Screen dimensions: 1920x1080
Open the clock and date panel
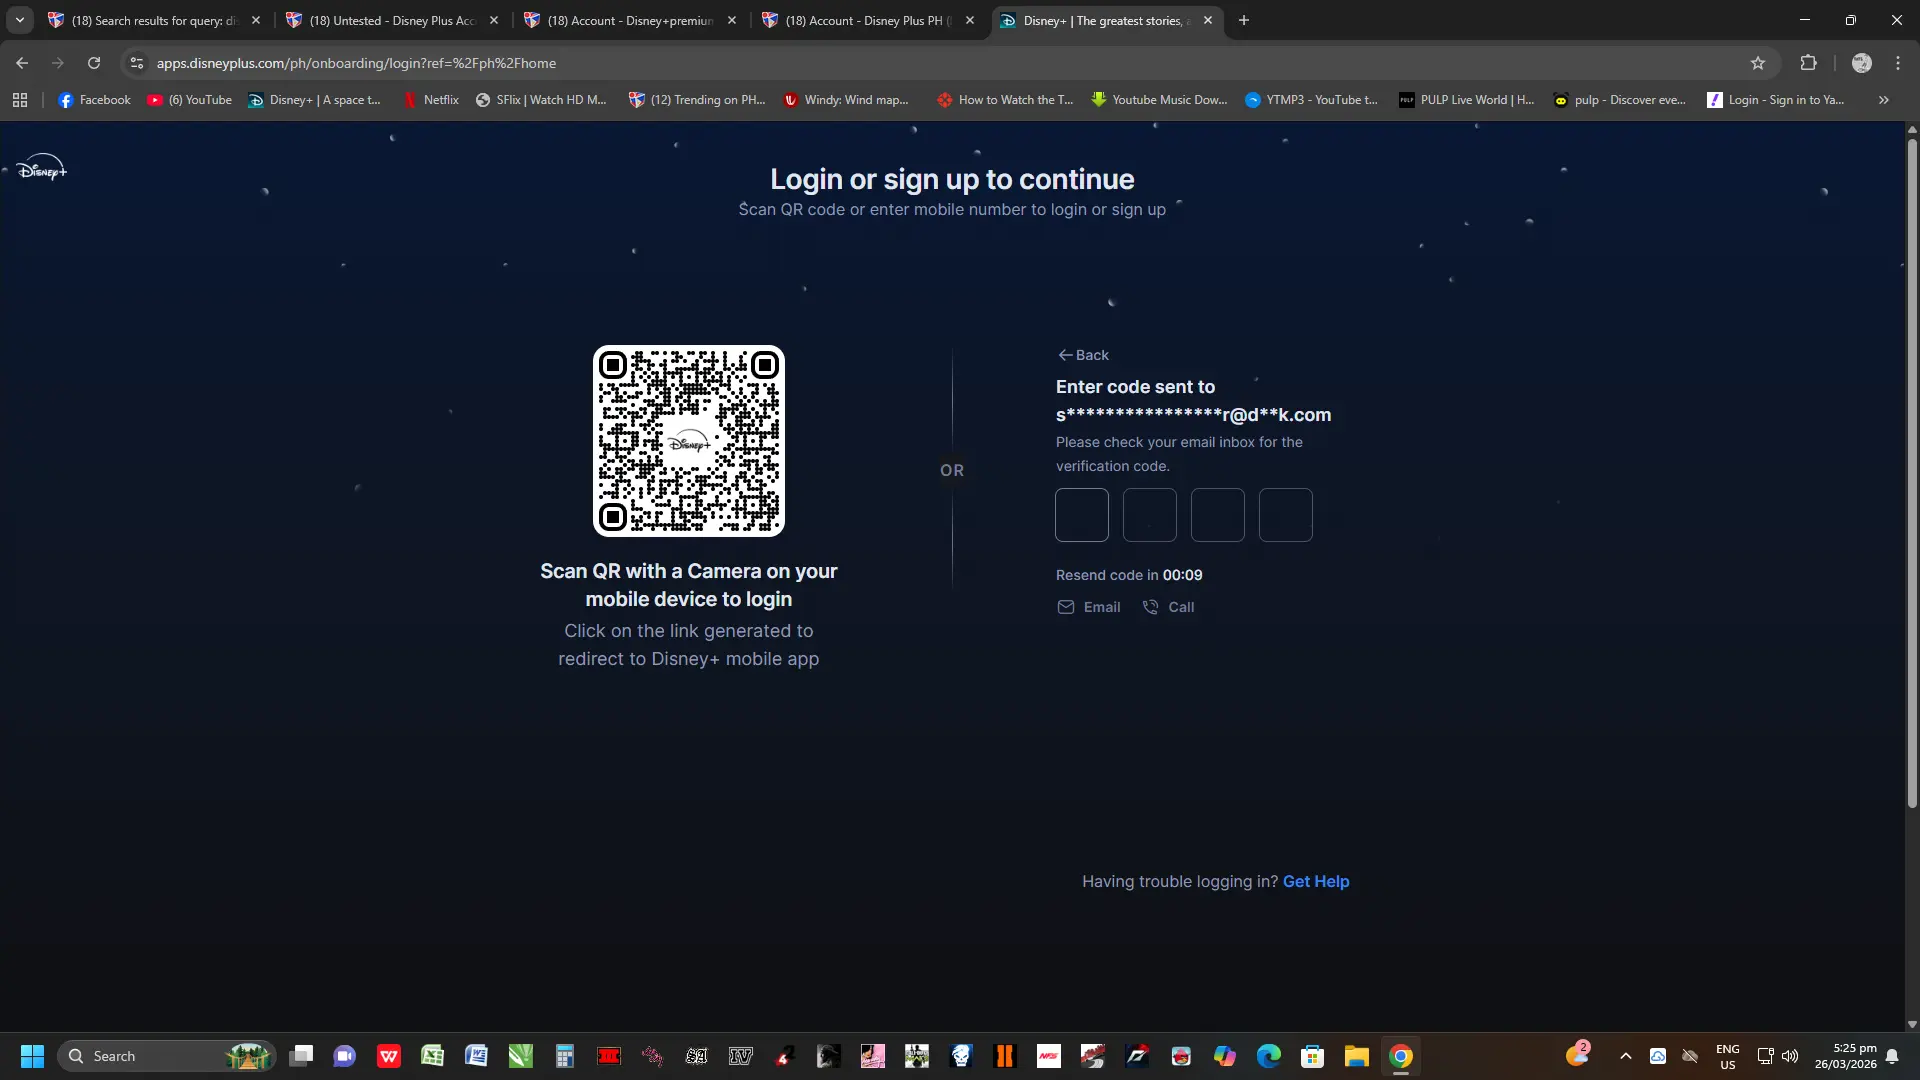1846,1056
